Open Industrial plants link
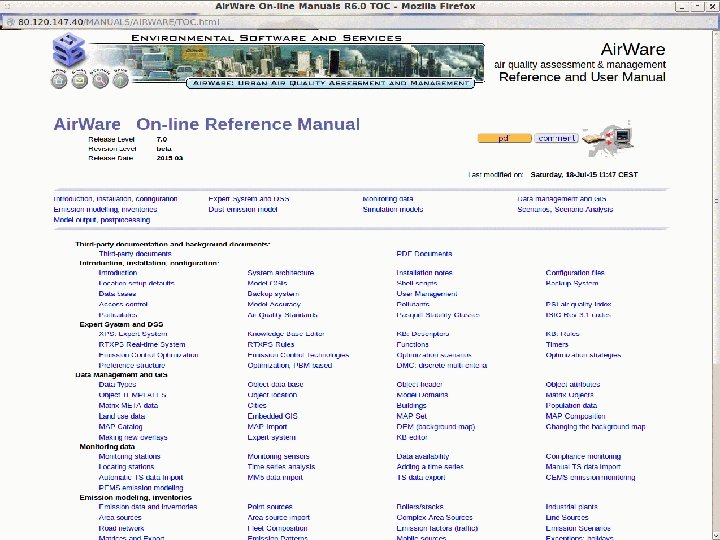Screen dimensions: 720x540 (572, 506)
